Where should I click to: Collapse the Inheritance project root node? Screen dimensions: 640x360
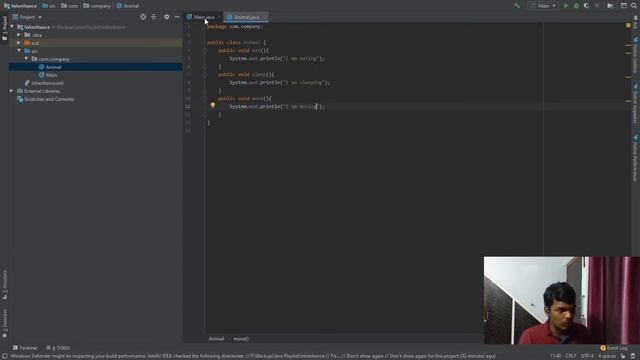12,27
